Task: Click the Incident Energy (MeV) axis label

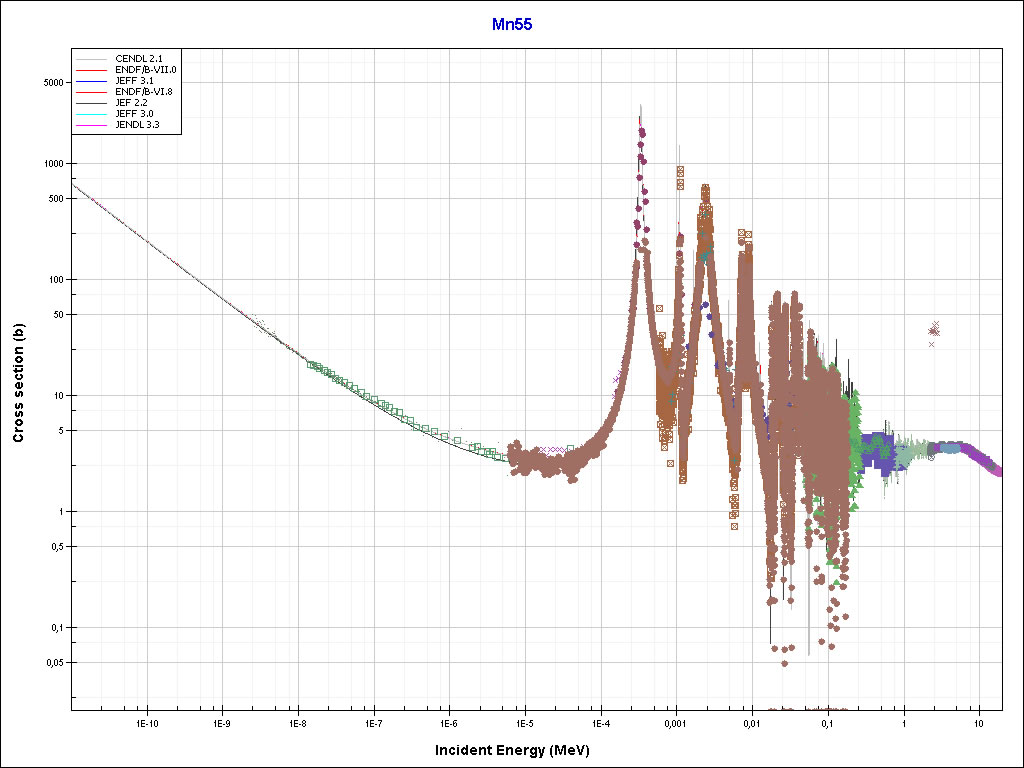Action: point(519,750)
